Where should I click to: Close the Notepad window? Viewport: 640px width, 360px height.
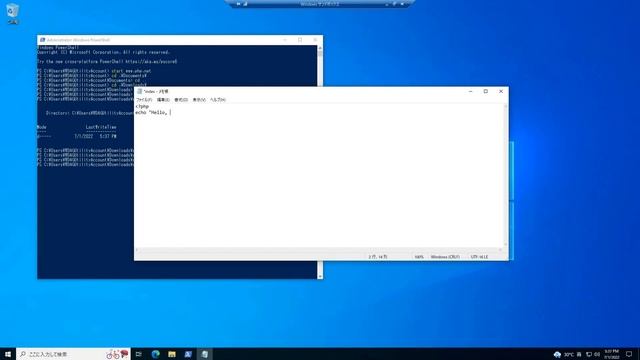tap(501, 91)
